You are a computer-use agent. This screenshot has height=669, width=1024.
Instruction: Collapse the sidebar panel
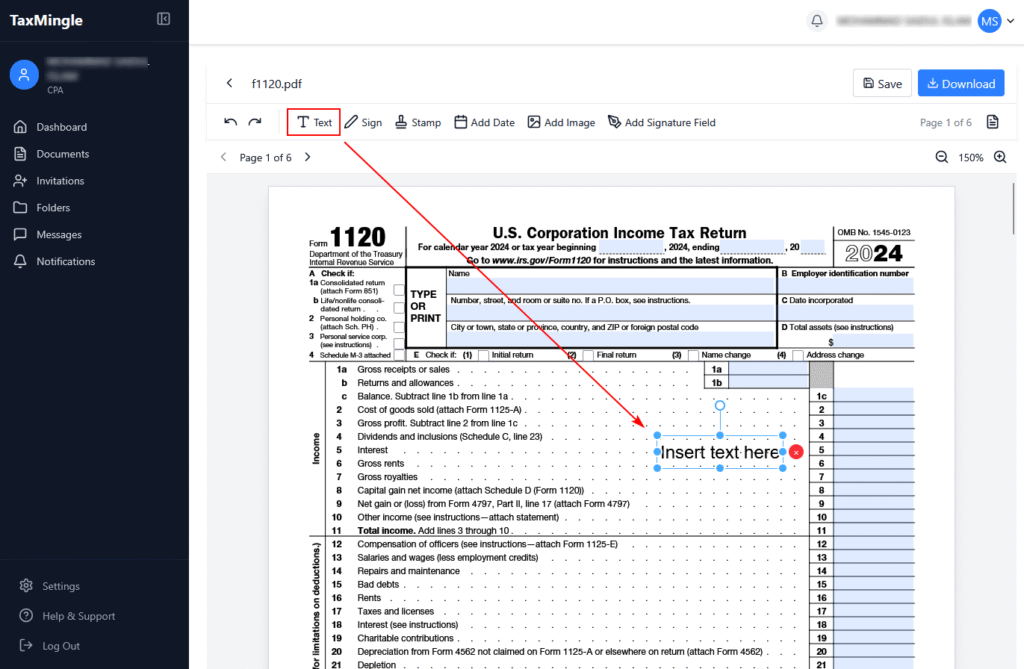click(164, 19)
